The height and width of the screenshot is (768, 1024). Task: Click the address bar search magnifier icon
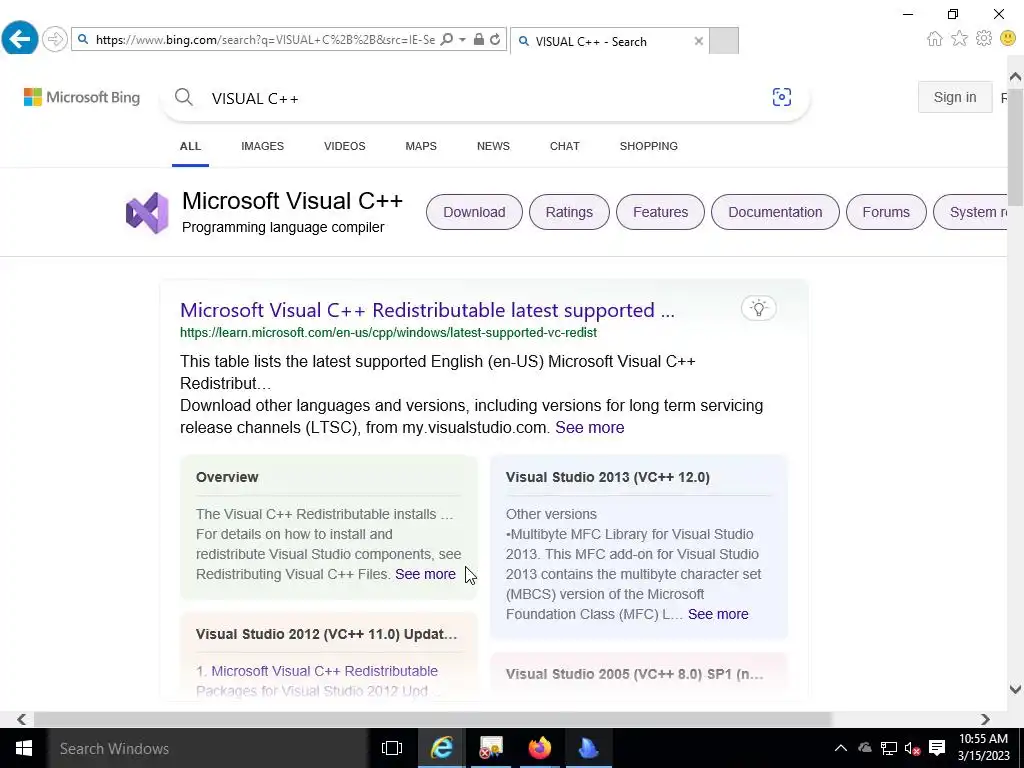pos(447,40)
